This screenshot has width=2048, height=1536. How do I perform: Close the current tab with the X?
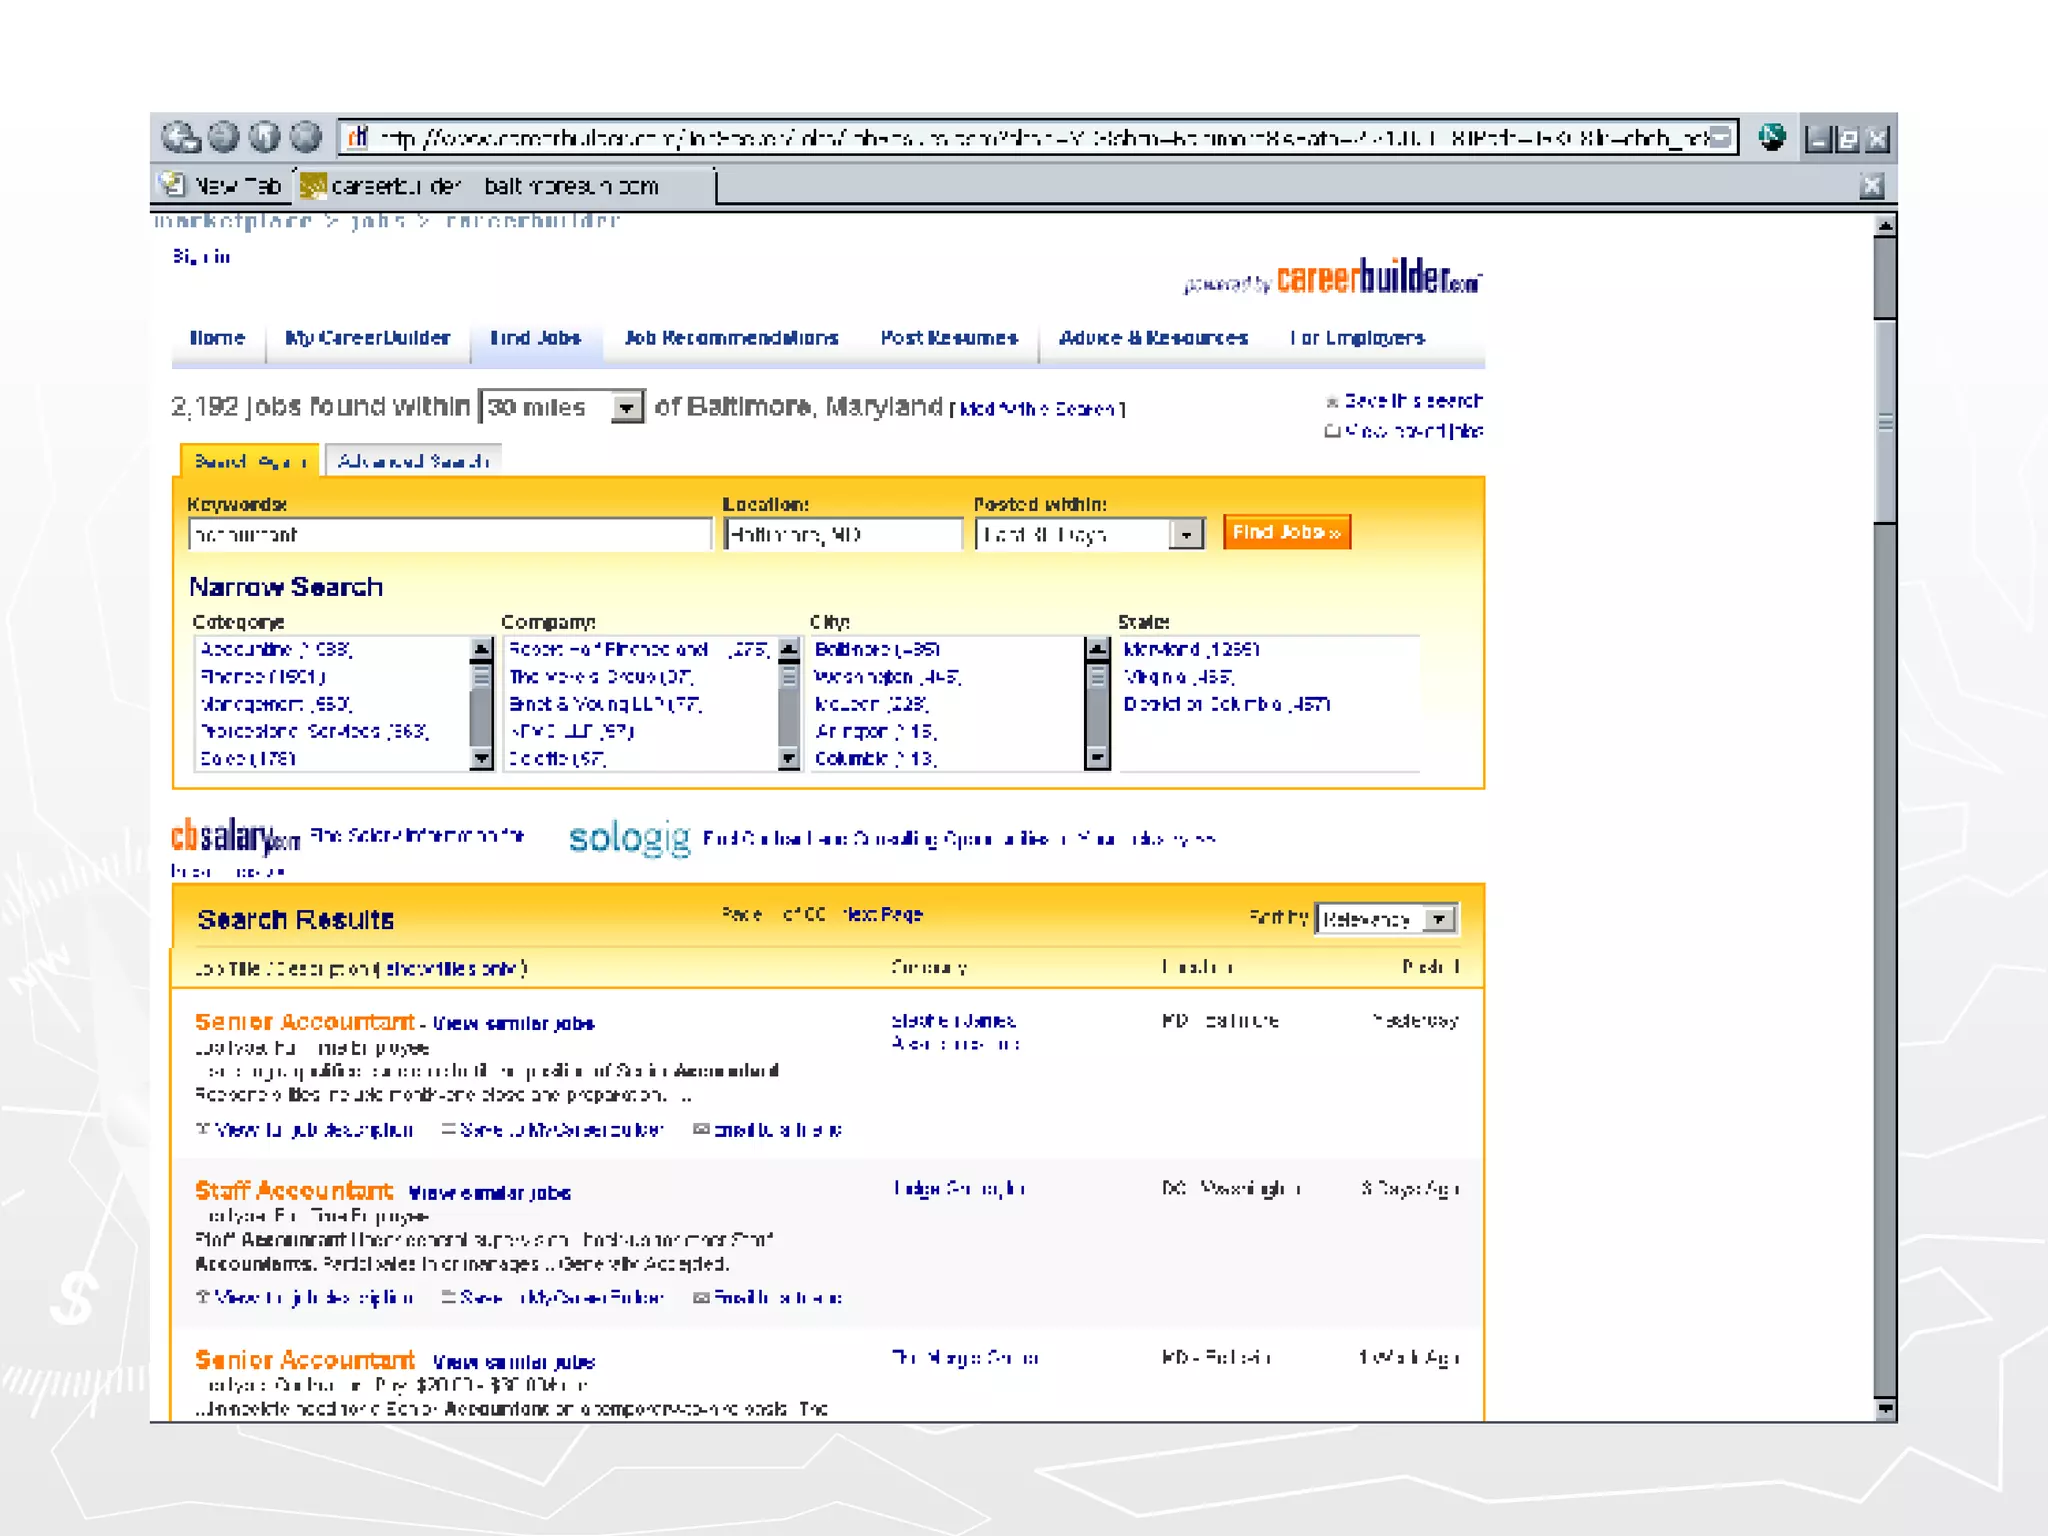[x=1871, y=186]
